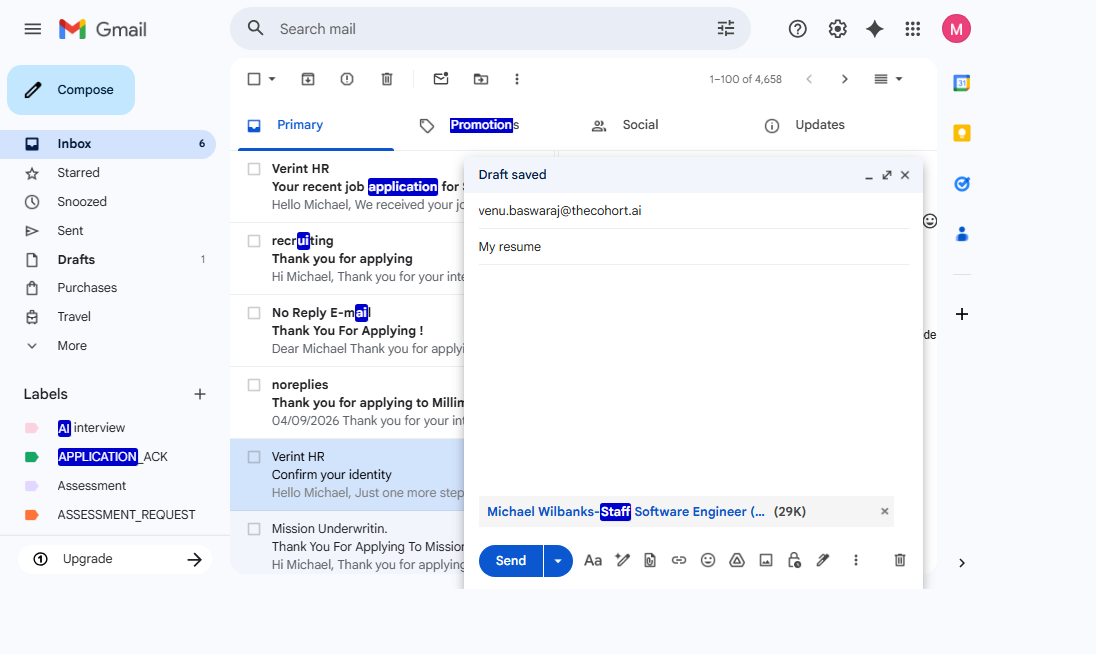This screenshot has width=1096, height=654.
Task: Open Gmail settings gear
Action: [x=838, y=29]
